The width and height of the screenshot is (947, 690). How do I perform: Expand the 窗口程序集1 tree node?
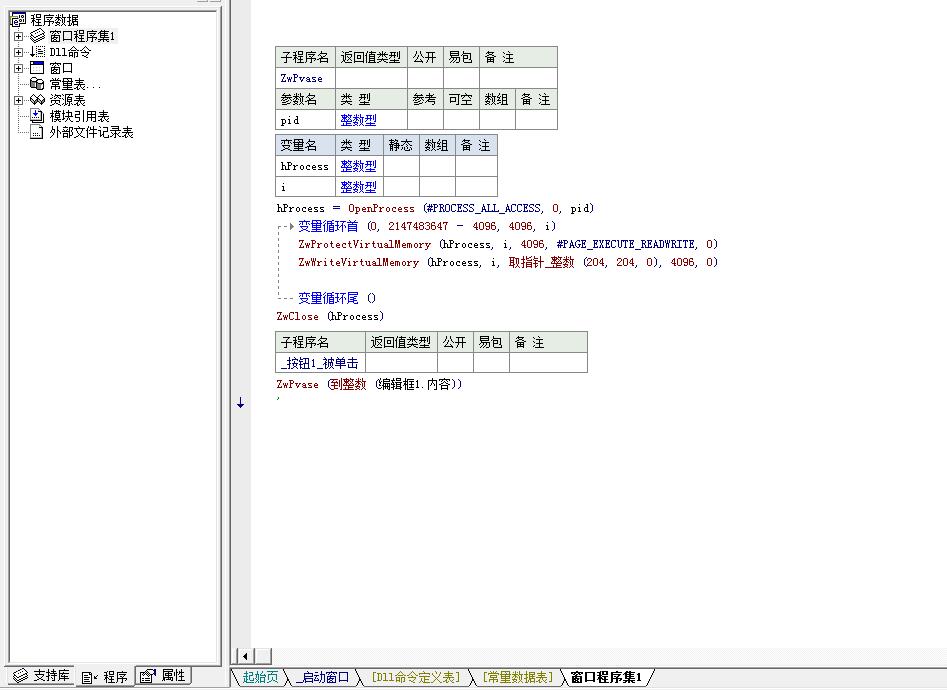pyautogui.click(x=19, y=36)
